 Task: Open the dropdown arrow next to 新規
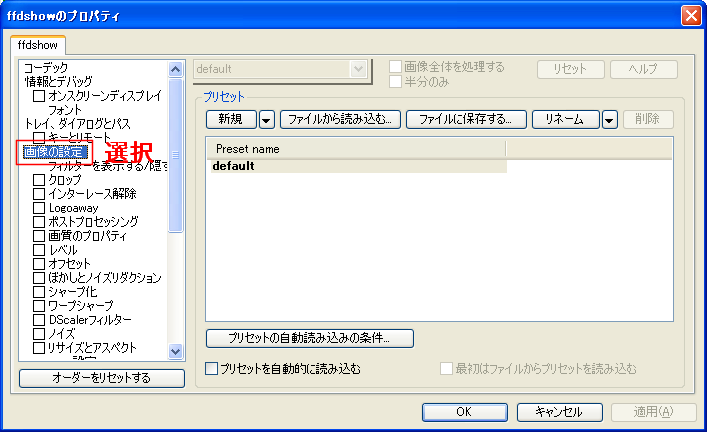point(266,119)
